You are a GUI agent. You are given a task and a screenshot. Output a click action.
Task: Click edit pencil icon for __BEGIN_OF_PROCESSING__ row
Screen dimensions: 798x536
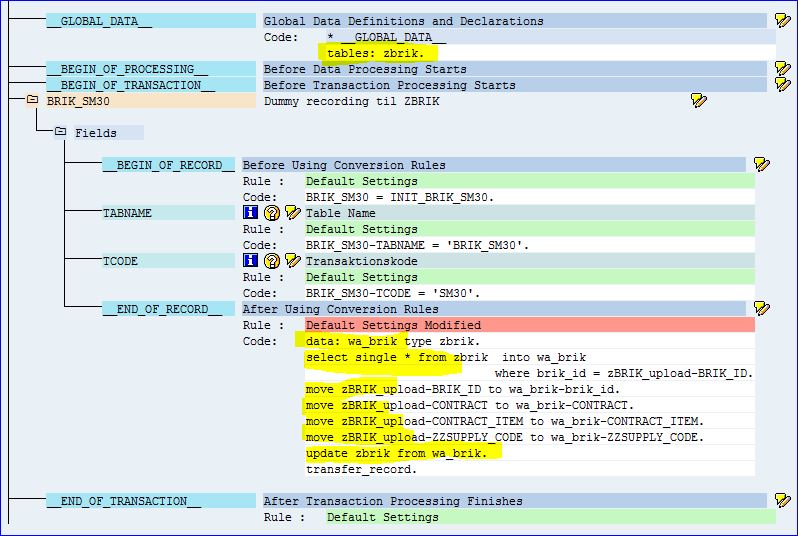(782, 68)
